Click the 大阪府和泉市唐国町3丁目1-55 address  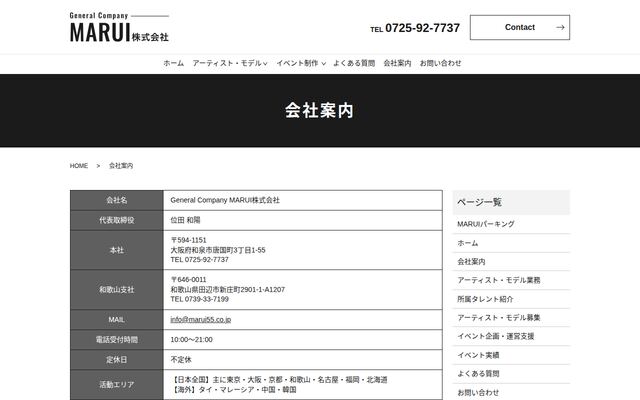(x=218, y=250)
